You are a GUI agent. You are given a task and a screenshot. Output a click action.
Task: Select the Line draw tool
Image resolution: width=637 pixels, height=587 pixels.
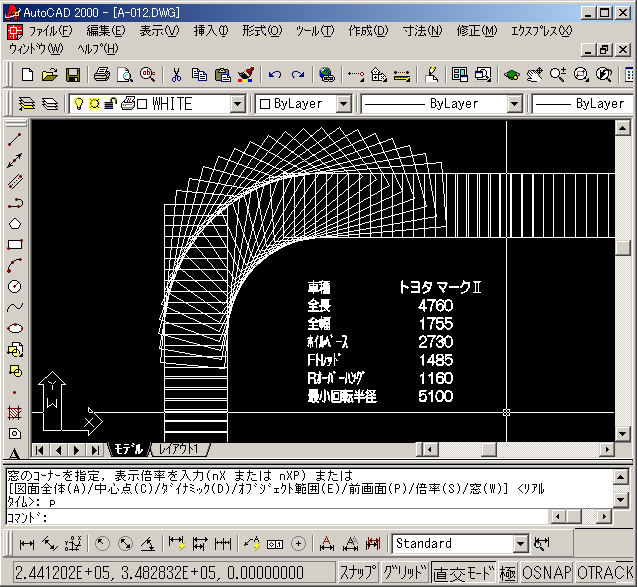(15, 139)
